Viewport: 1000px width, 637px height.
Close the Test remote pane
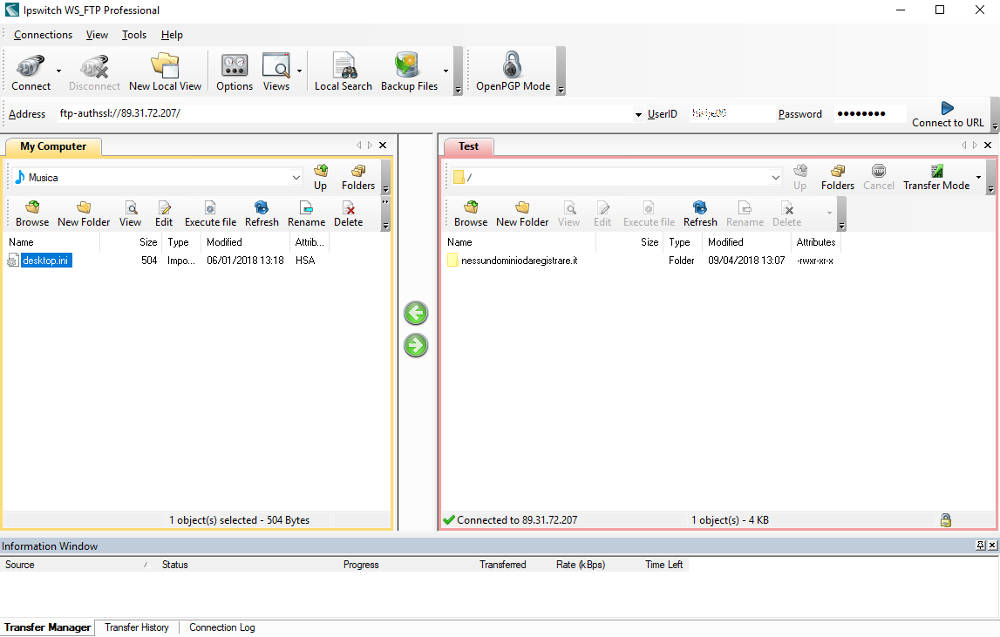[x=987, y=145]
